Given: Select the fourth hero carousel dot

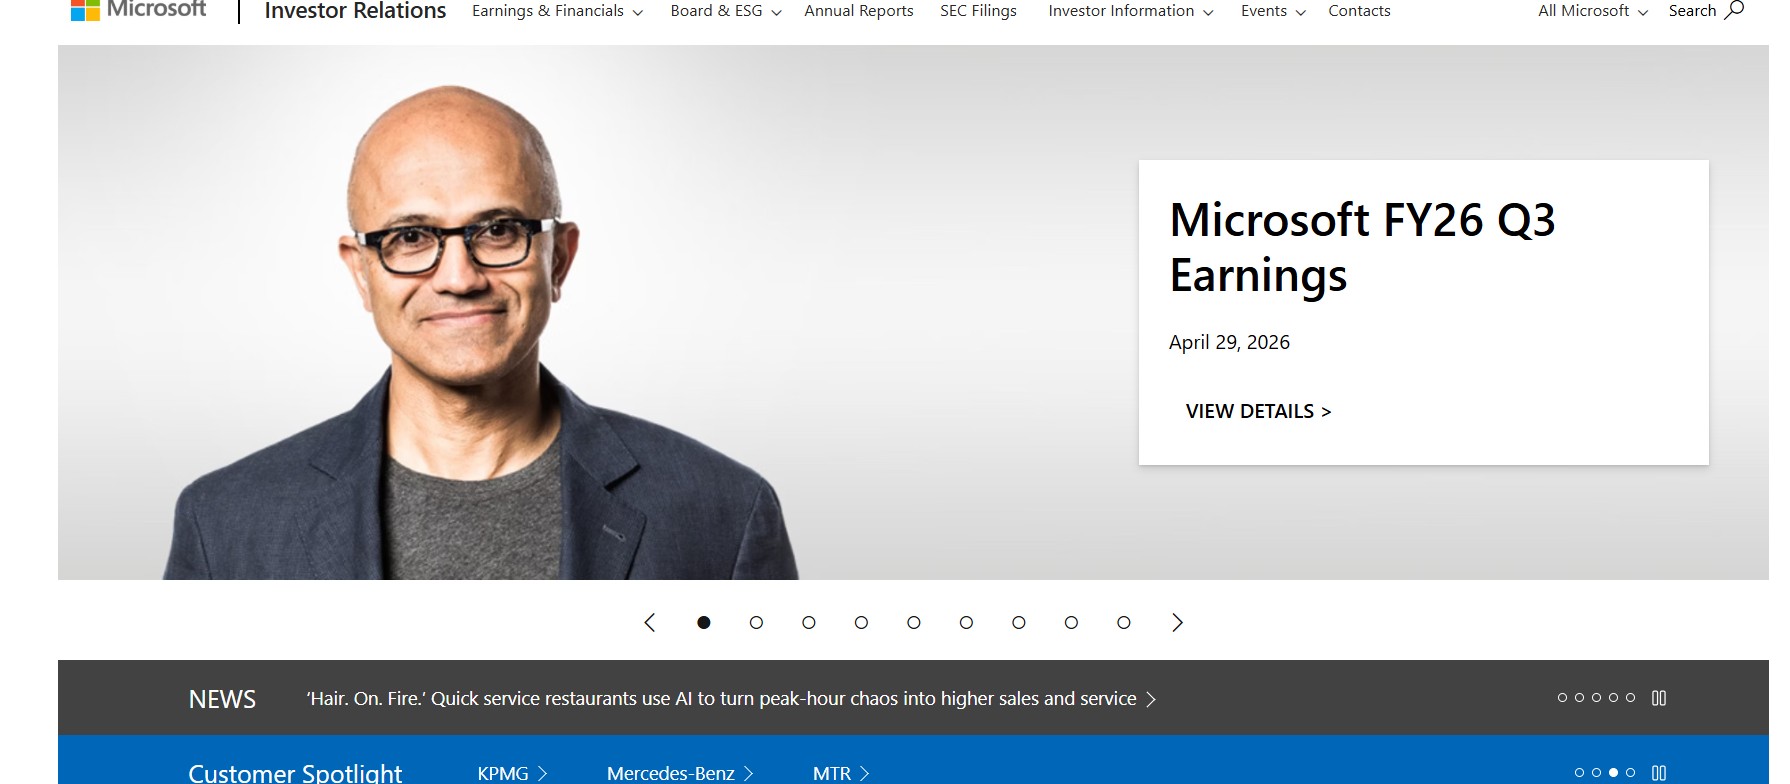Looking at the screenshot, I should 861,622.
